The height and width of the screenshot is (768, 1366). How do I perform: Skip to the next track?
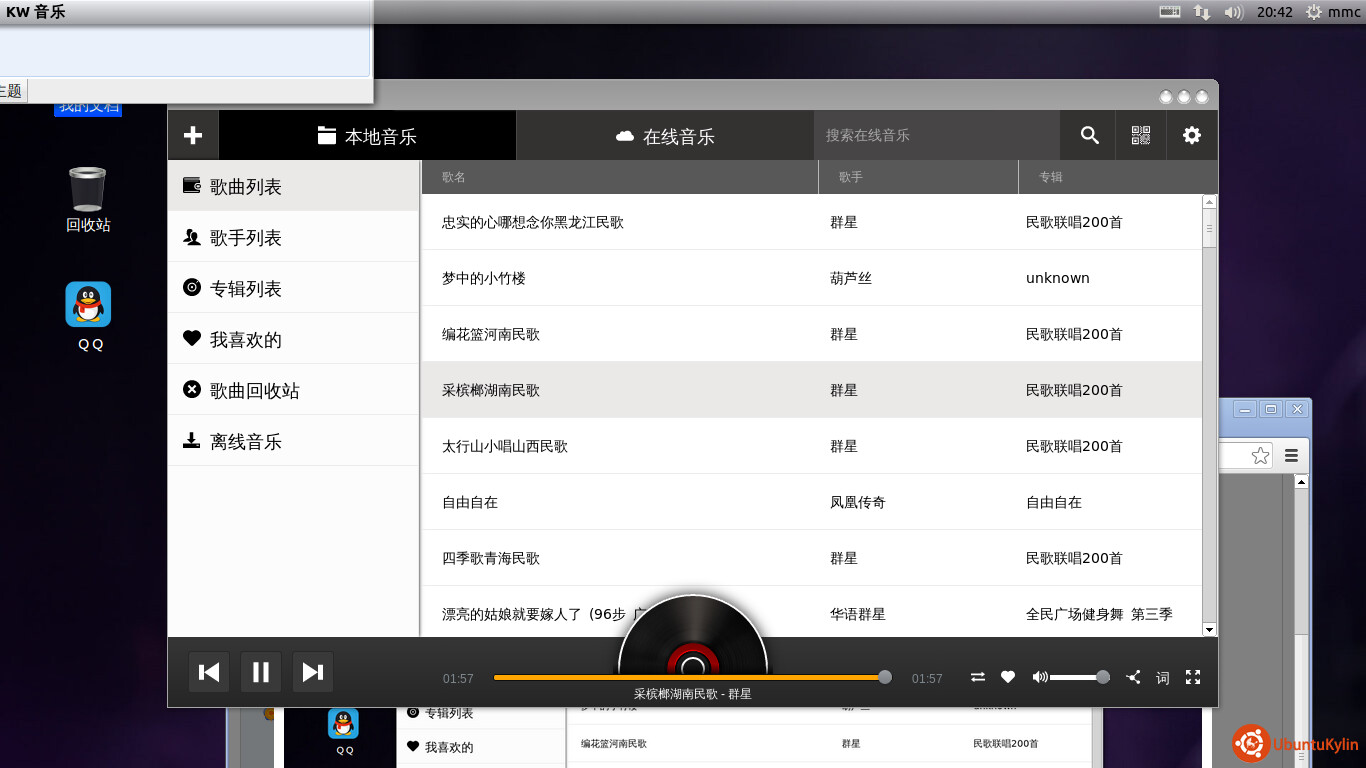tap(313, 672)
